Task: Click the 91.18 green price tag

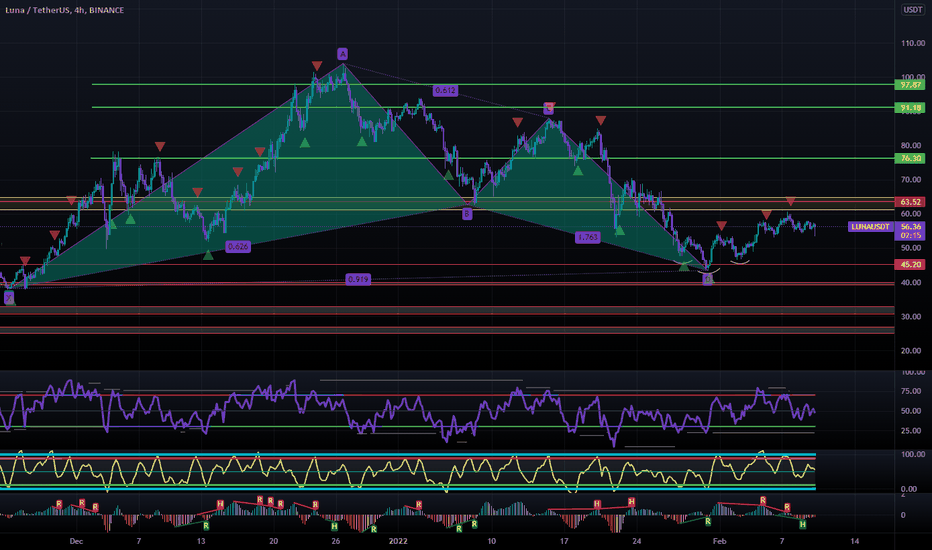Action: 910,108
